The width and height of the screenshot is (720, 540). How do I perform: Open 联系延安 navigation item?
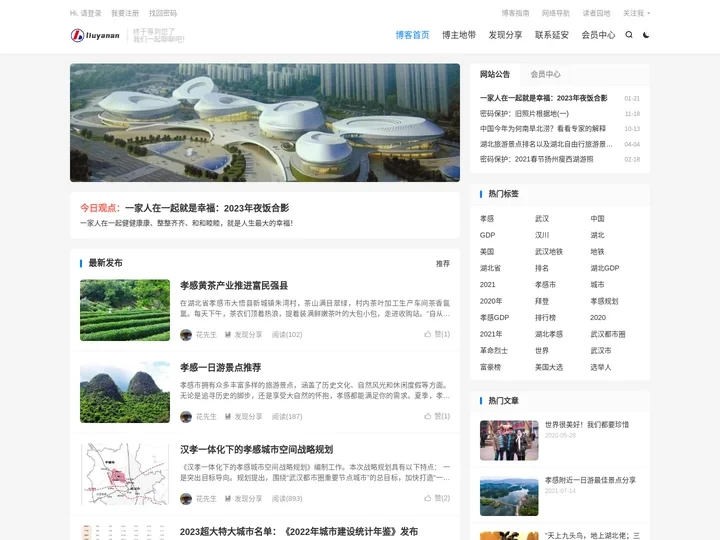click(551, 35)
